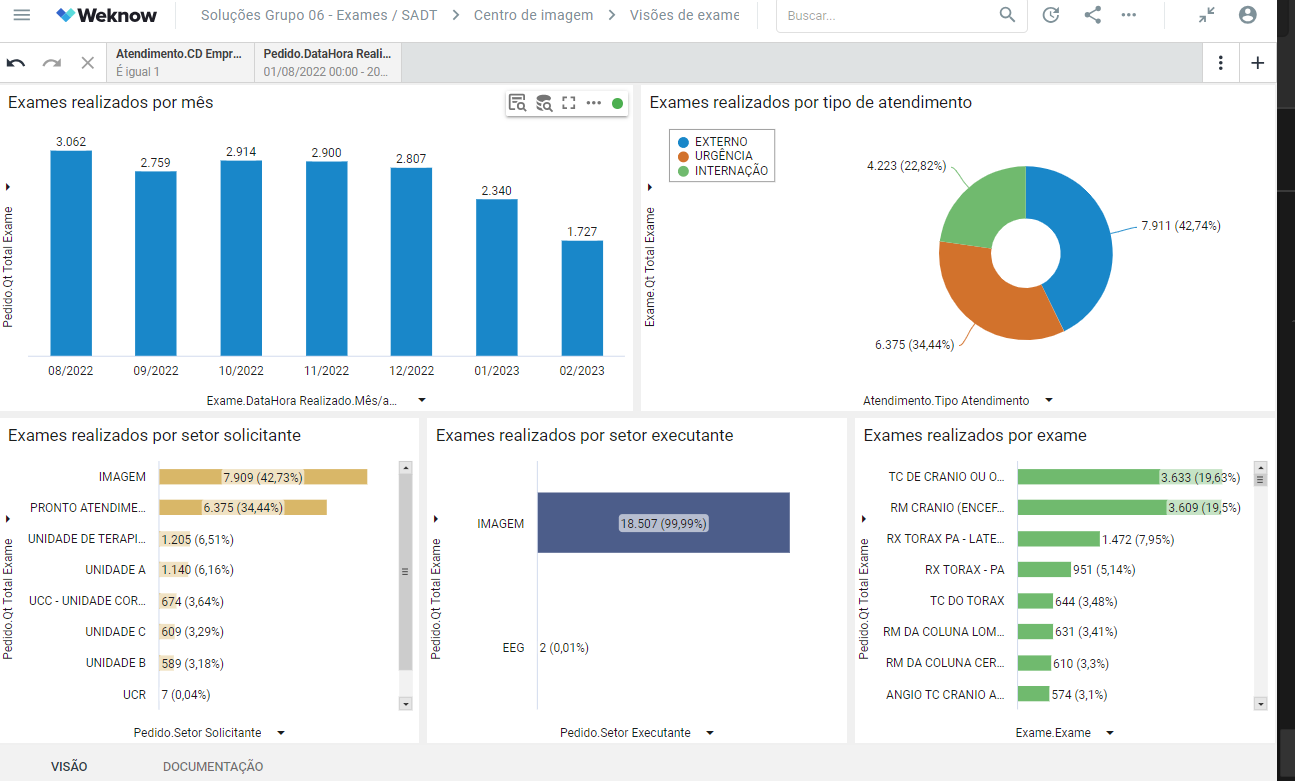Redo the filter action

[x=52, y=63]
